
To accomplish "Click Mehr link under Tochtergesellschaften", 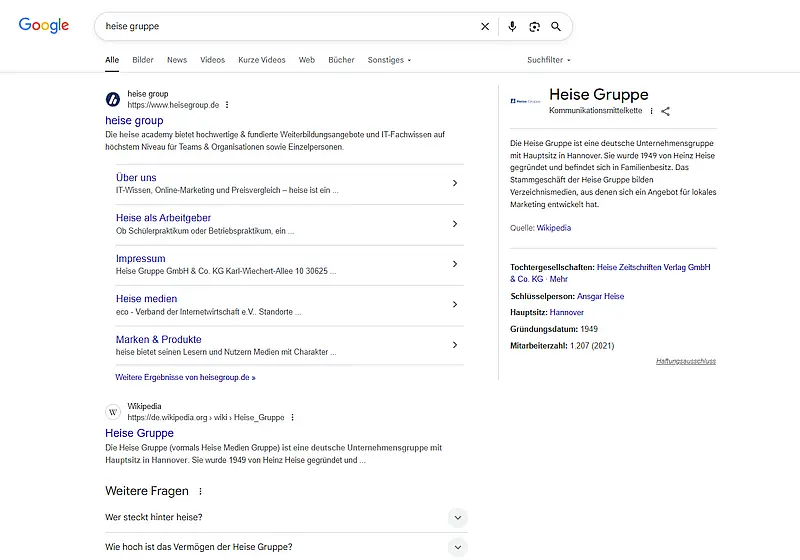I will 559,279.
